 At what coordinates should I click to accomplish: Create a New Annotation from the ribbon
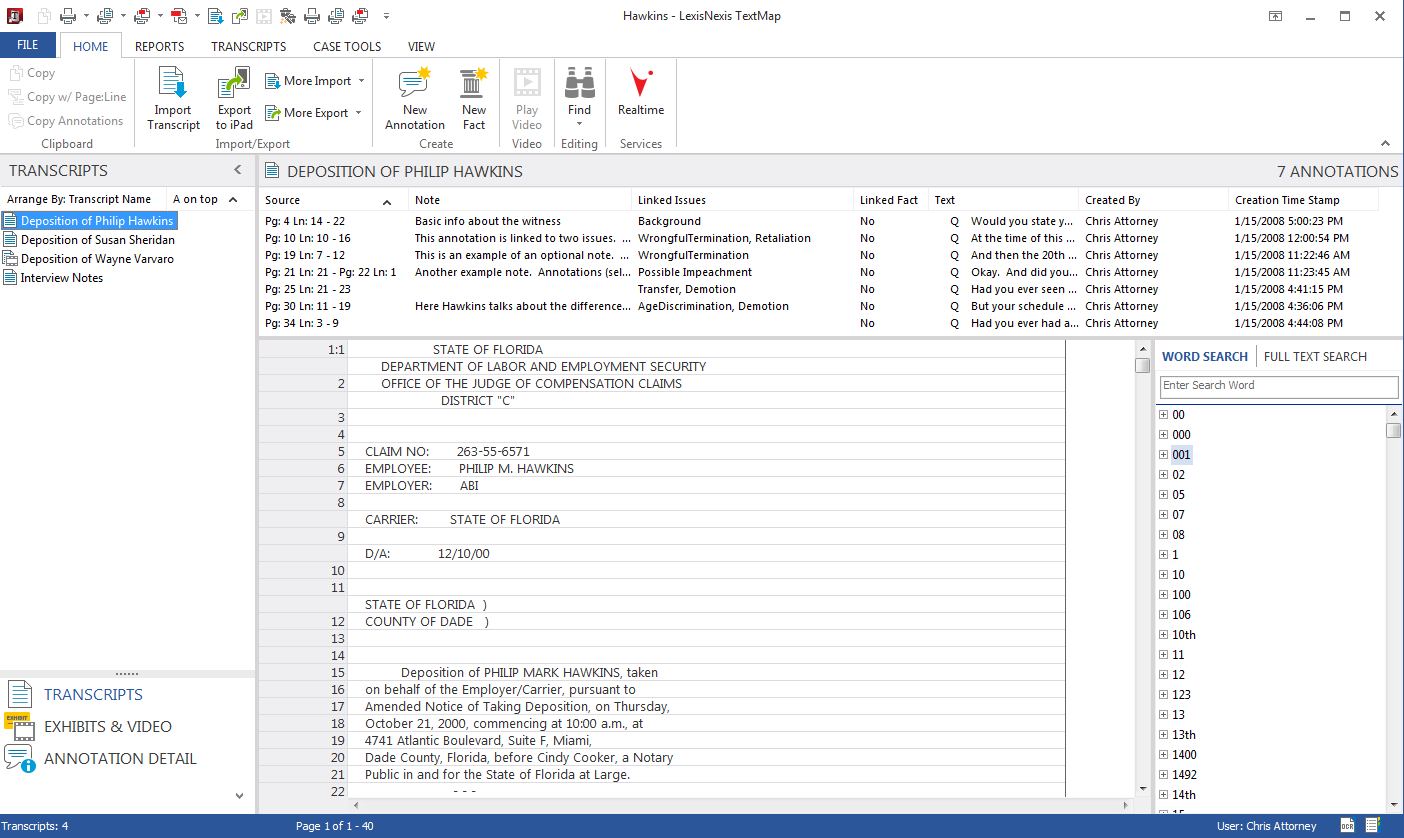[x=415, y=99]
